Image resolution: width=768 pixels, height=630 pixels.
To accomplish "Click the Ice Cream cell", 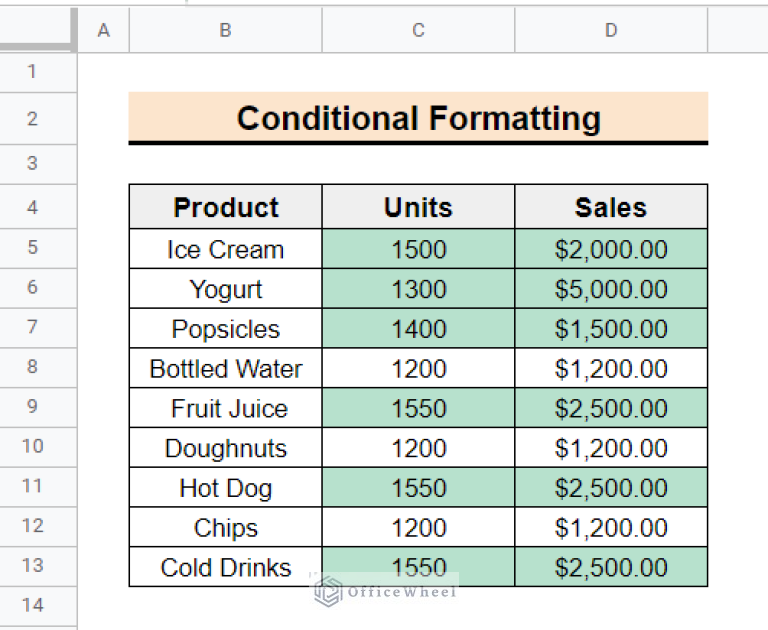I will tap(225, 249).
